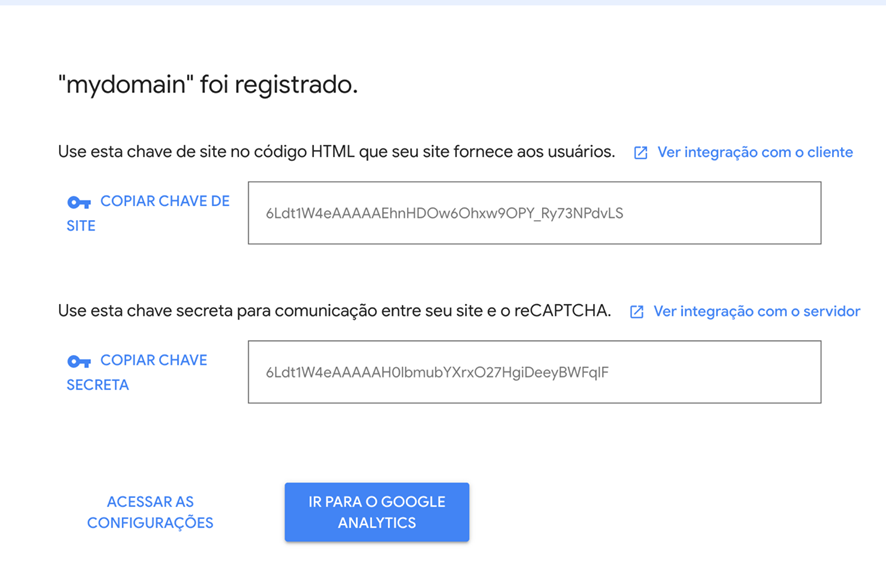Open ACESSAR AS CONFIGURAÇÕES
886x587 pixels.
(x=150, y=512)
